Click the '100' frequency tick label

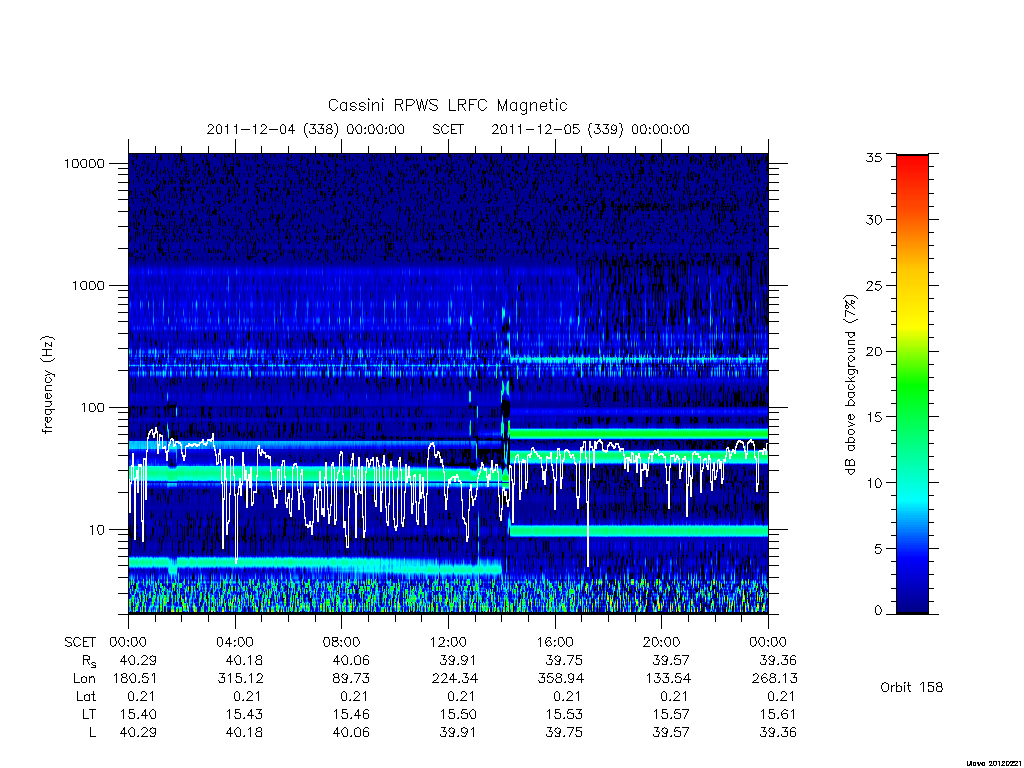tap(92, 408)
